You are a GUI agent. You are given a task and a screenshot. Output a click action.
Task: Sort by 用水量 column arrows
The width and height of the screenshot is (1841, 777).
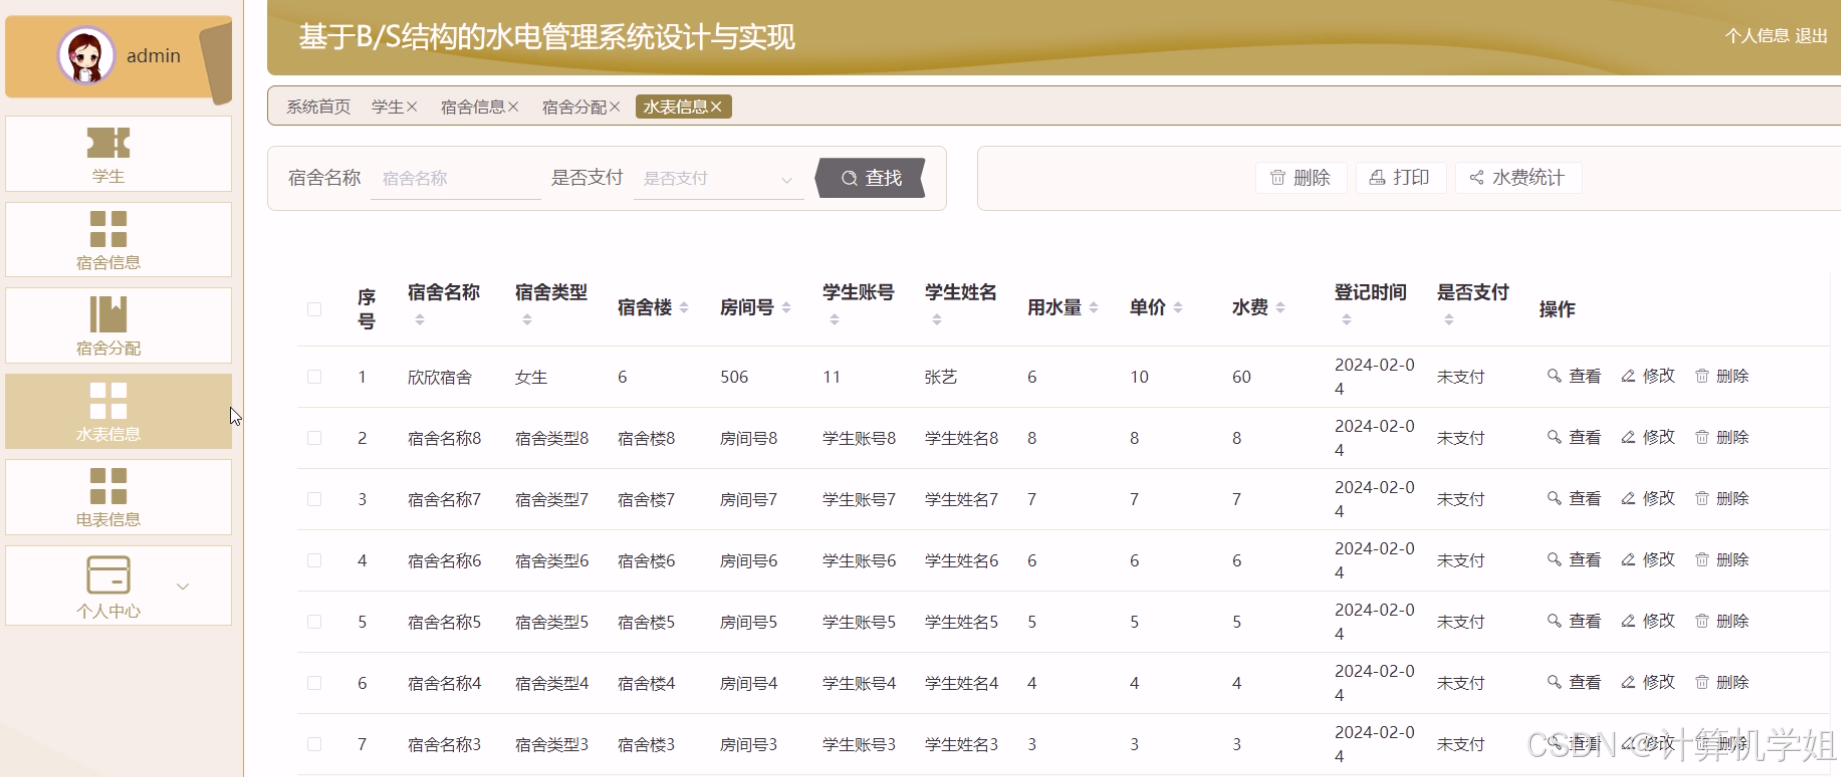pos(1094,308)
